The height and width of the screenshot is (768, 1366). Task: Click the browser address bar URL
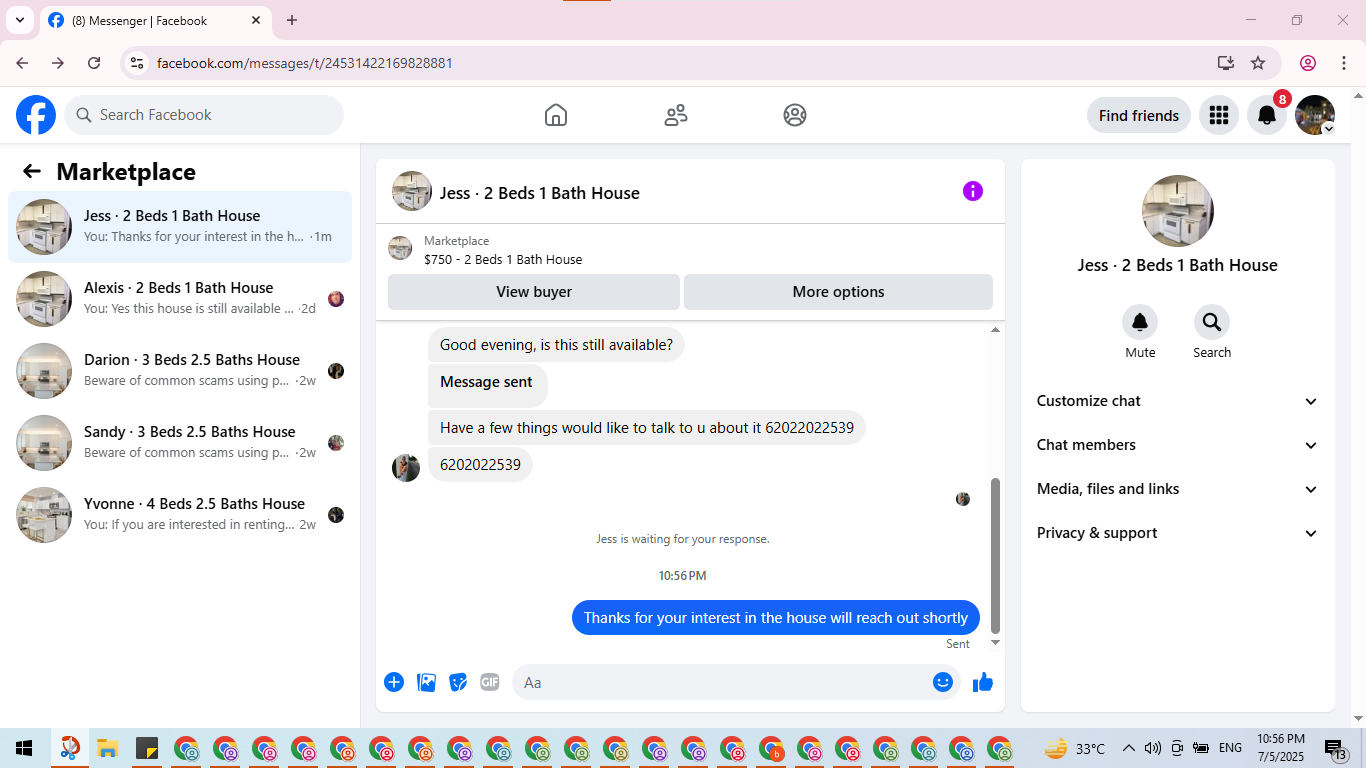click(305, 63)
